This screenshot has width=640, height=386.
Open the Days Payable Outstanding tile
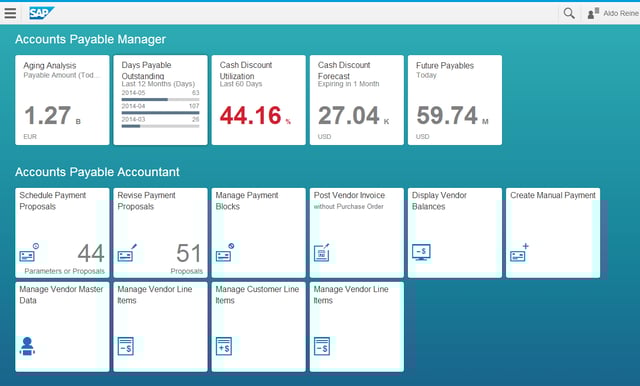point(160,100)
